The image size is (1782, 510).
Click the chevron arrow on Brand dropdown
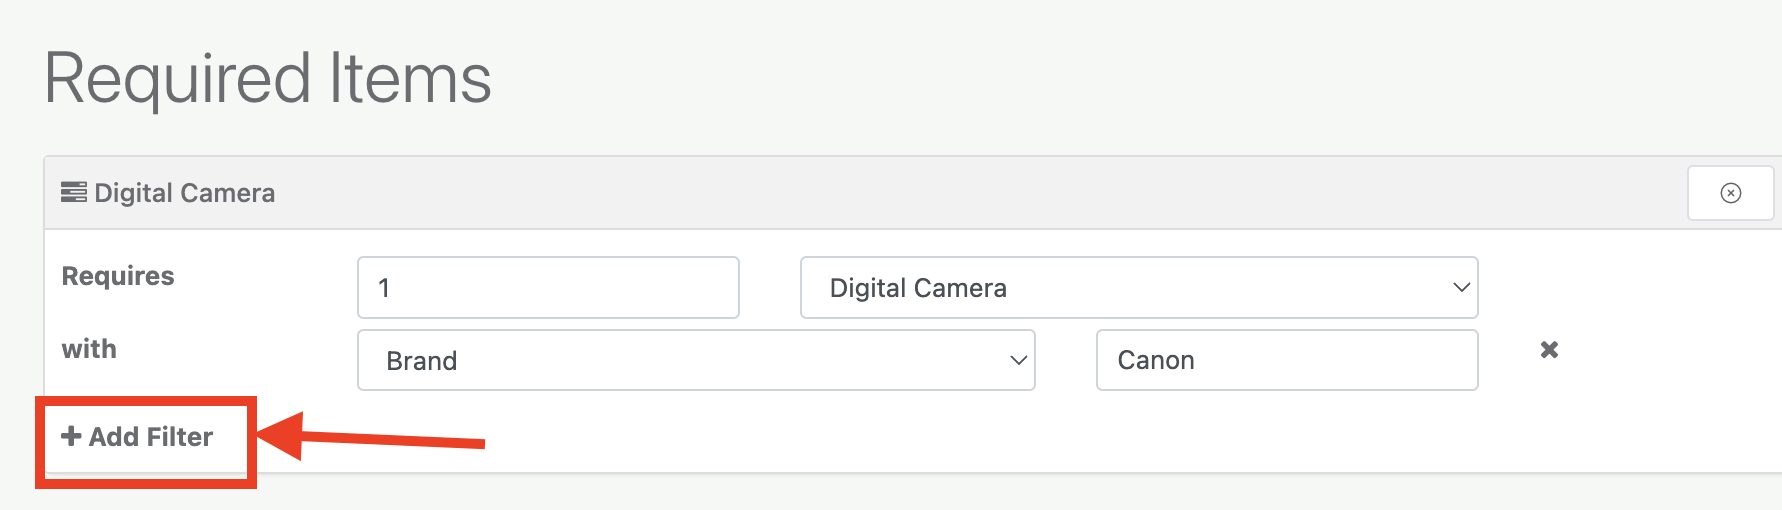(x=1018, y=360)
